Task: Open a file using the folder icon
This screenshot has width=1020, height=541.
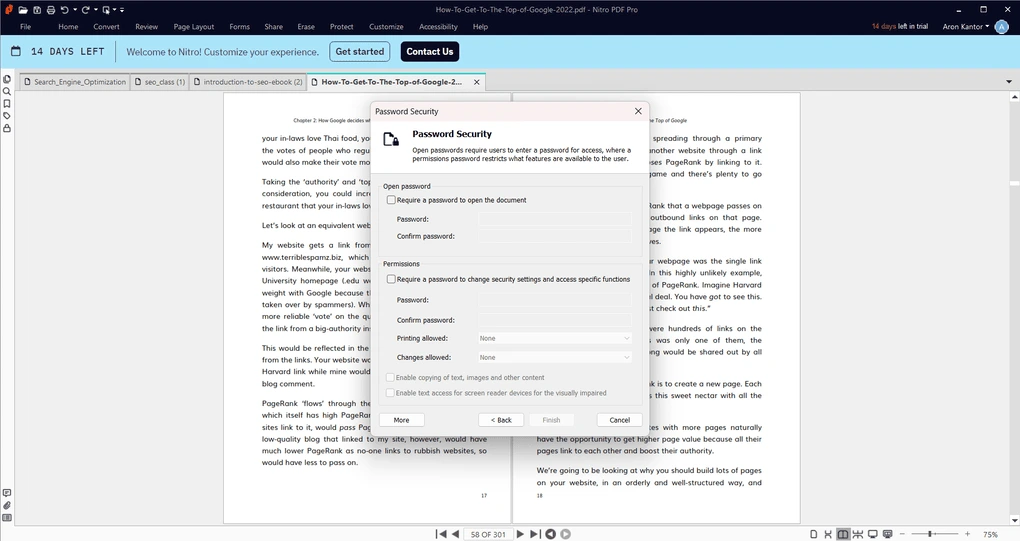Action: click(x=23, y=10)
